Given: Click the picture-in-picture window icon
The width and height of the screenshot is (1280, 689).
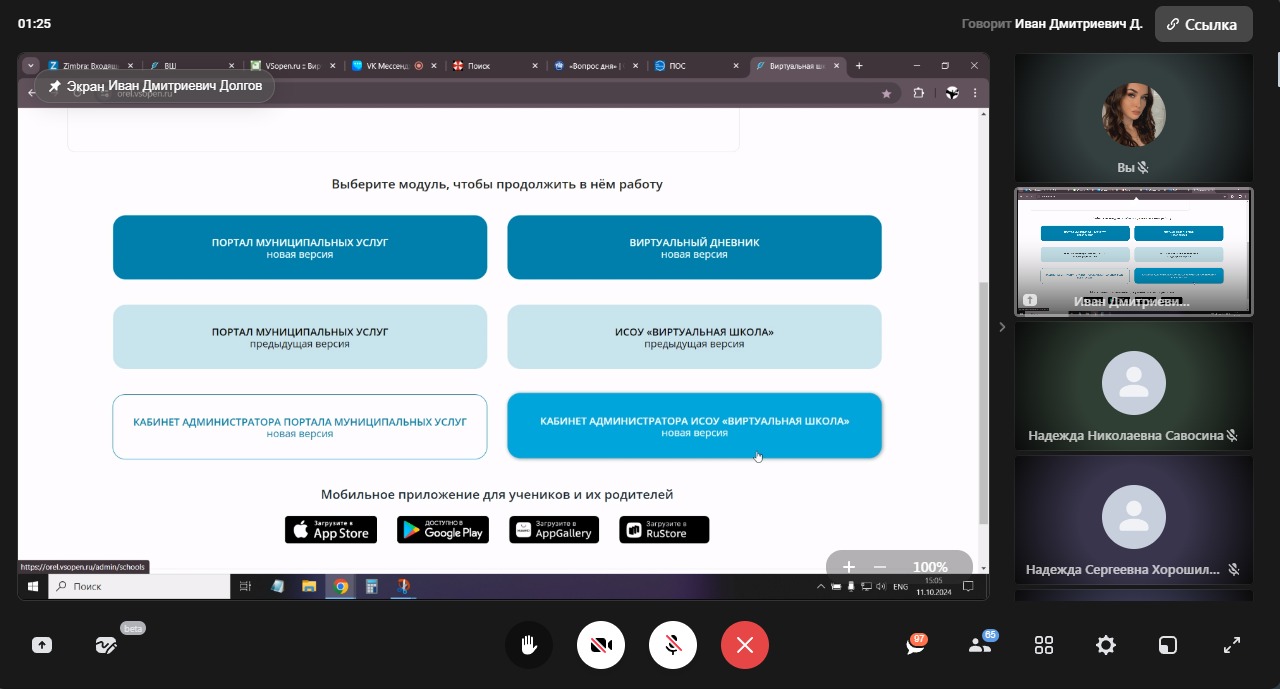Looking at the screenshot, I should (x=1168, y=645).
